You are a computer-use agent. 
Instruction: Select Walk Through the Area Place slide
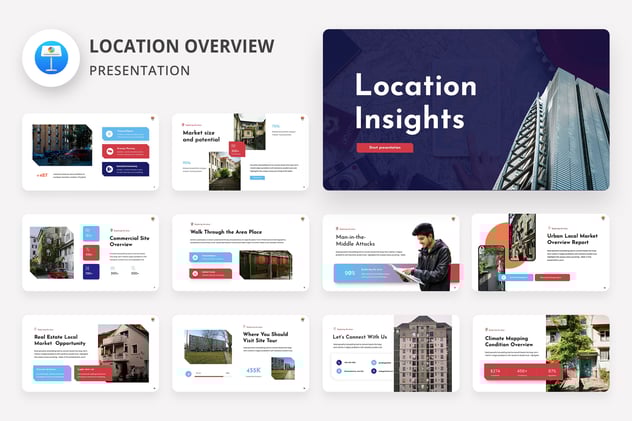point(239,252)
